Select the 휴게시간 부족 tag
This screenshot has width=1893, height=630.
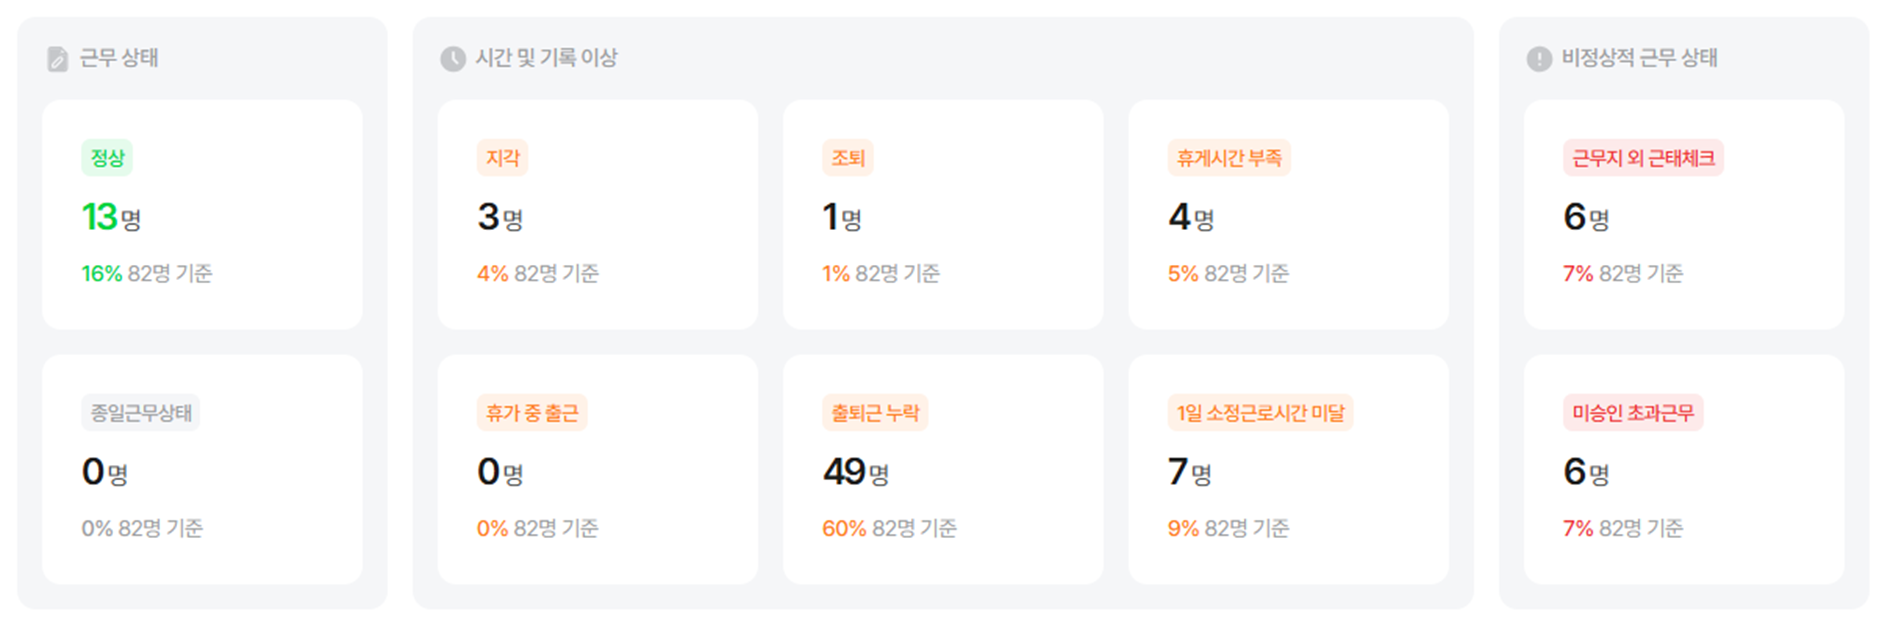[1229, 158]
